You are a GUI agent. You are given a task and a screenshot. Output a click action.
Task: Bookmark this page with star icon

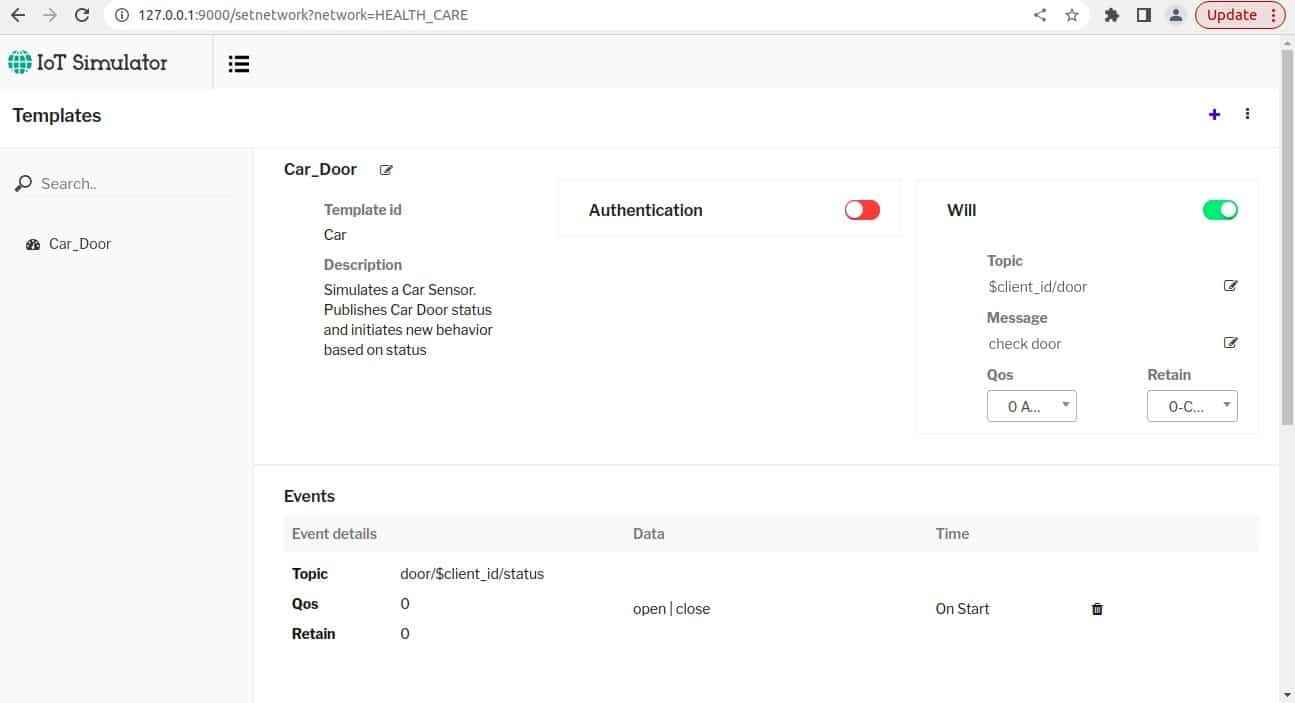coord(1072,15)
